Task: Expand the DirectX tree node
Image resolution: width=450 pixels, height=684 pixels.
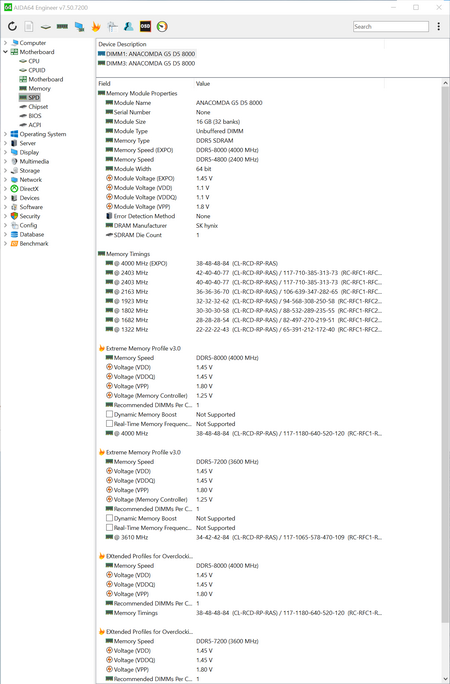Action: [5, 189]
